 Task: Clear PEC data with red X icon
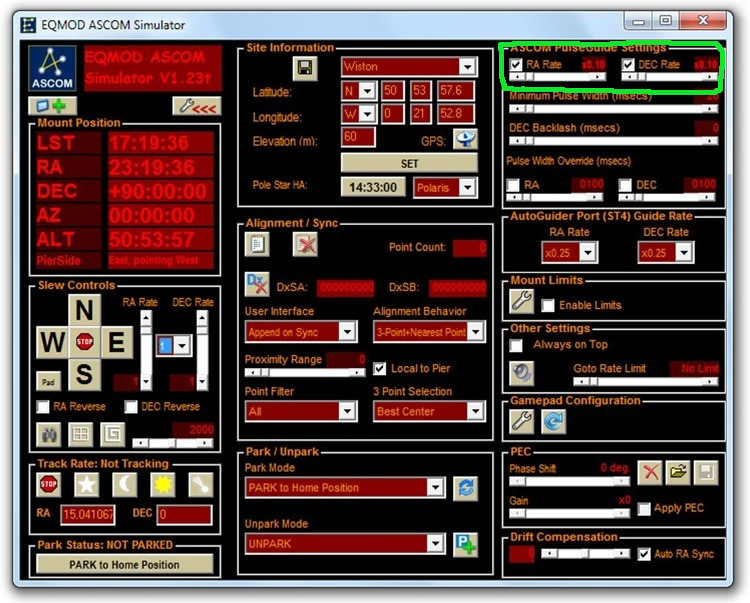(x=650, y=473)
